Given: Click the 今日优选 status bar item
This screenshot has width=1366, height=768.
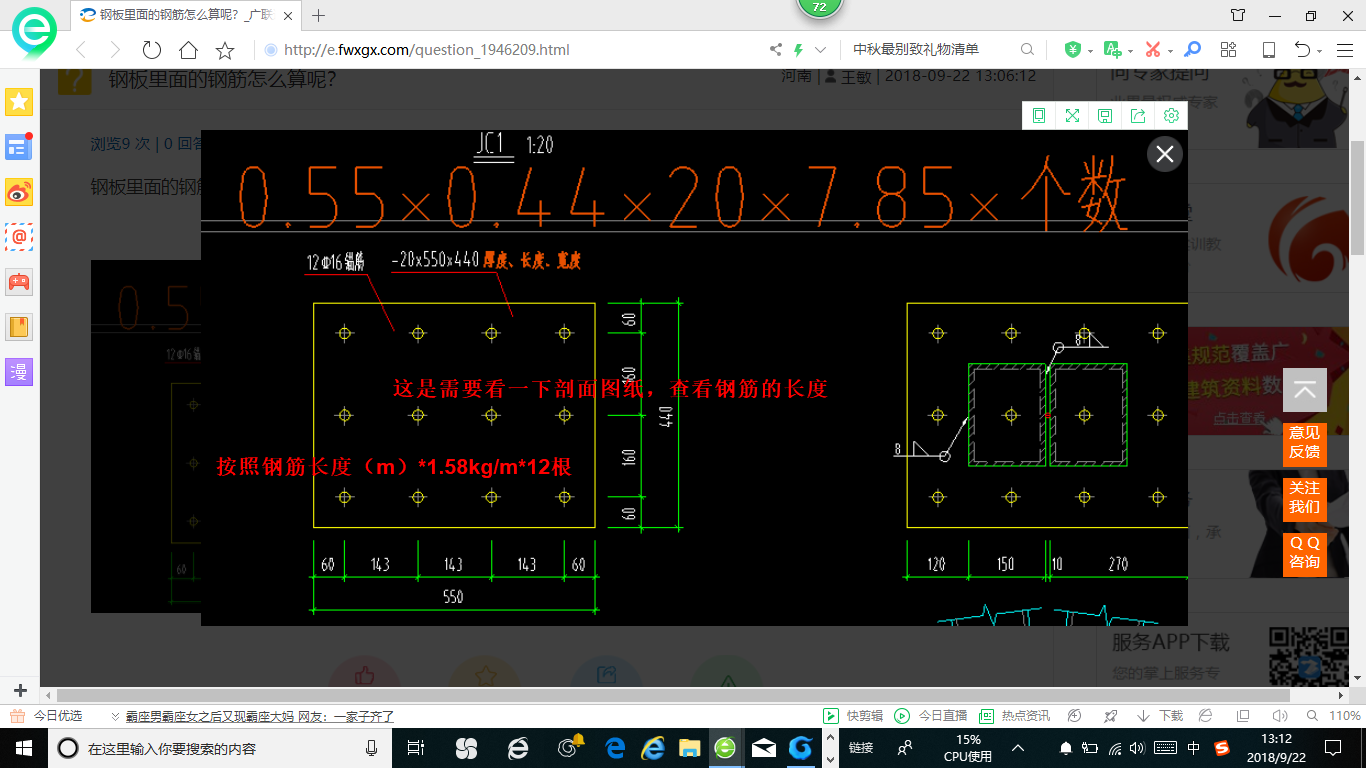Looking at the screenshot, I should click(47, 716).
